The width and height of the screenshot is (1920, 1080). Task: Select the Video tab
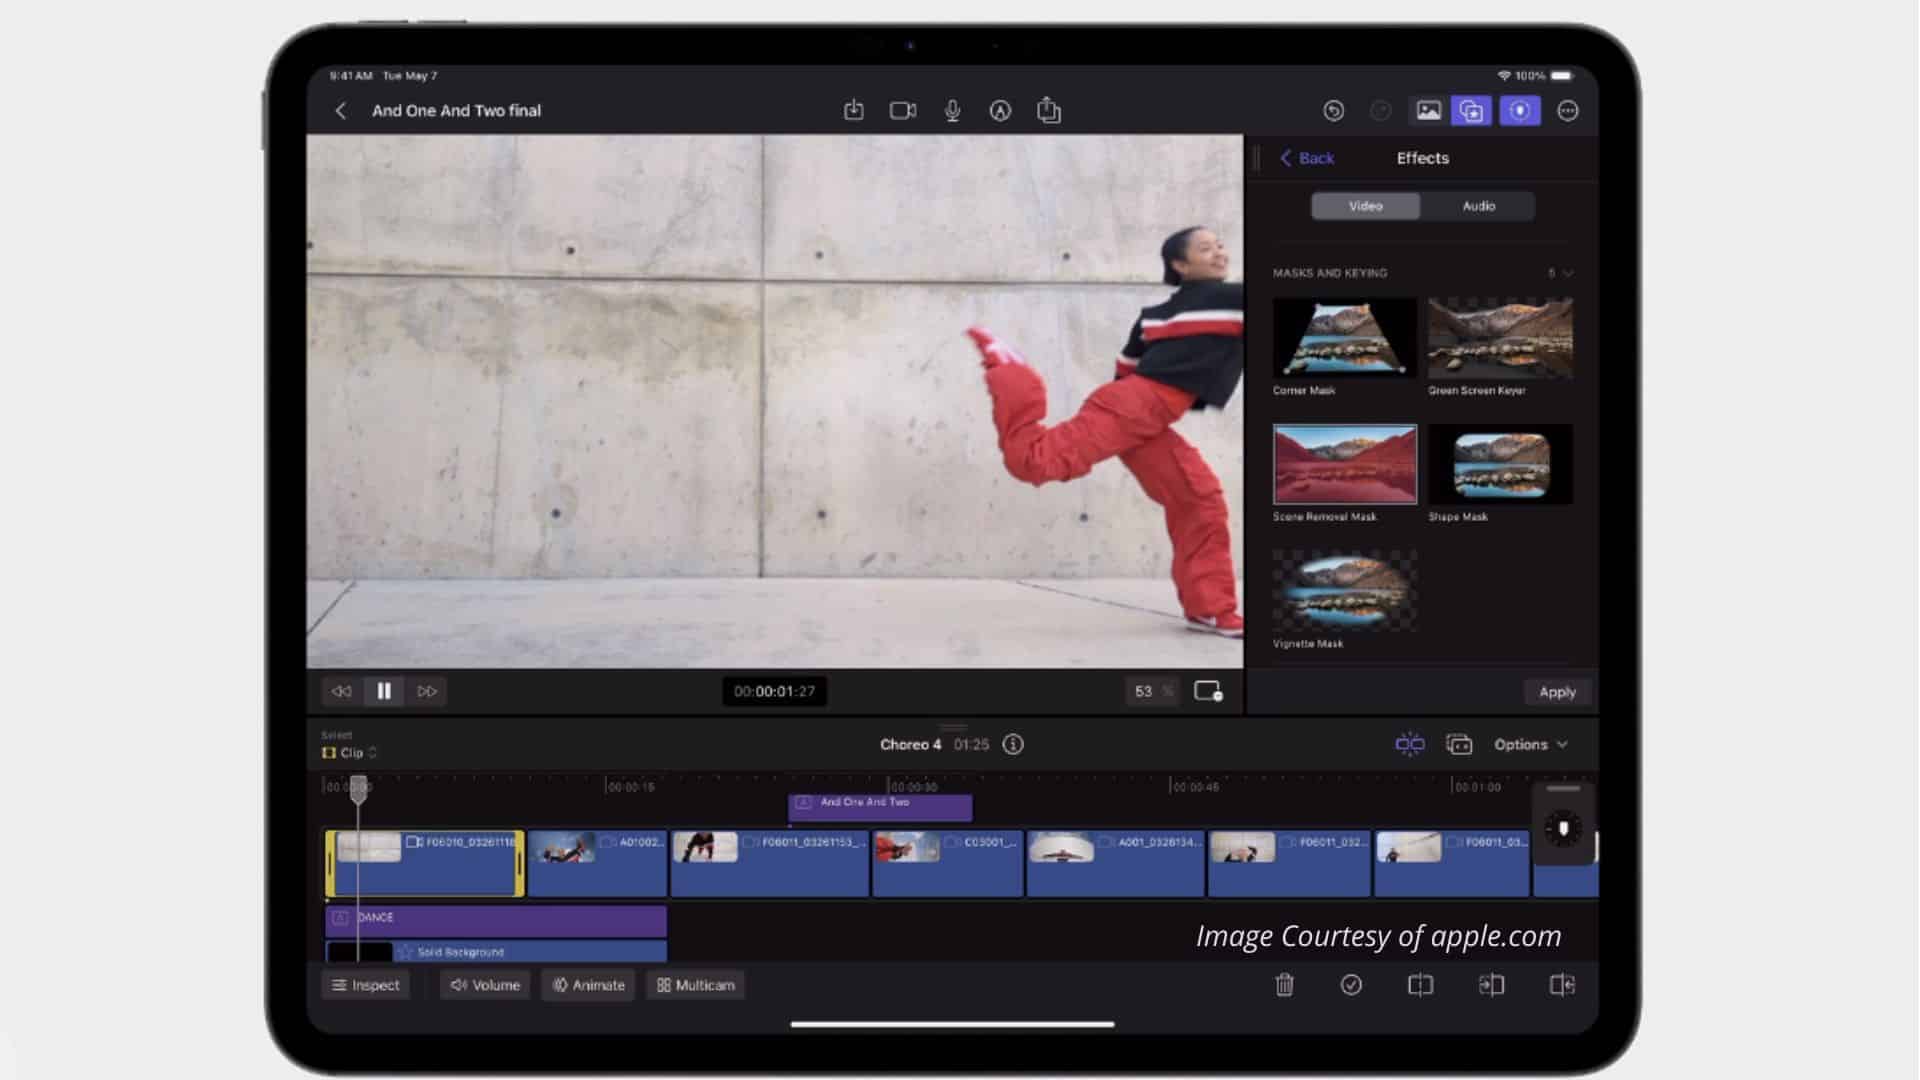pyautogui.click(x=1365, y=206)
